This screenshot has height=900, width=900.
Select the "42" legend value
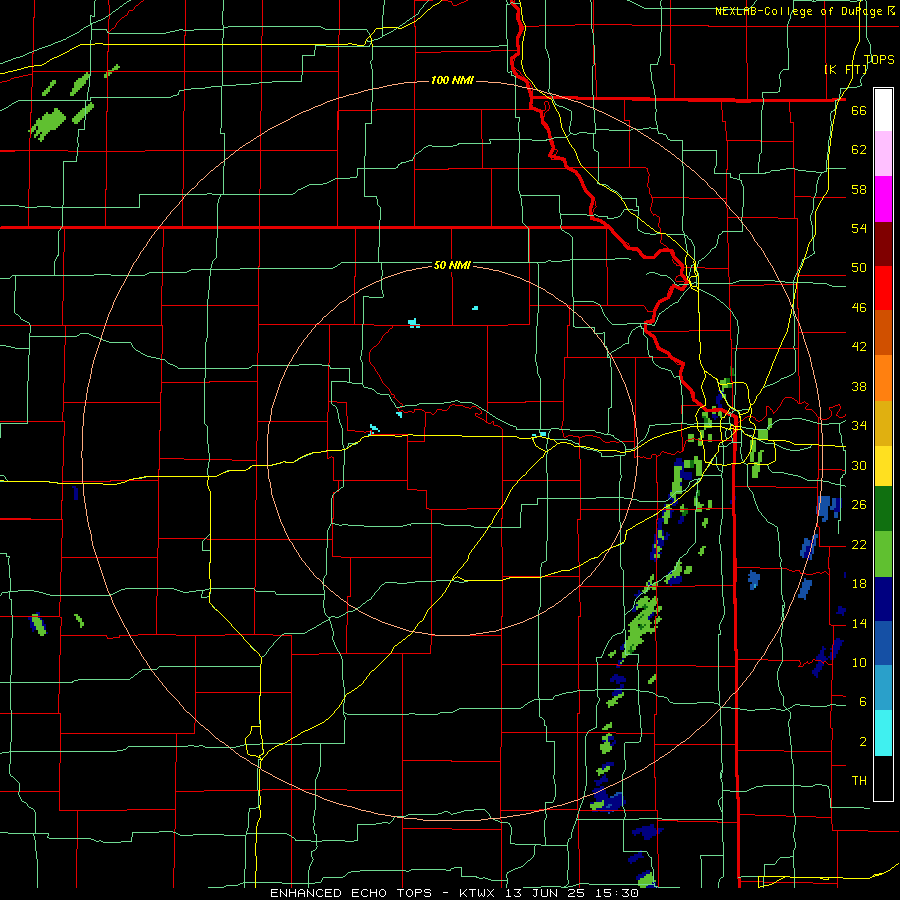(859, 347)
